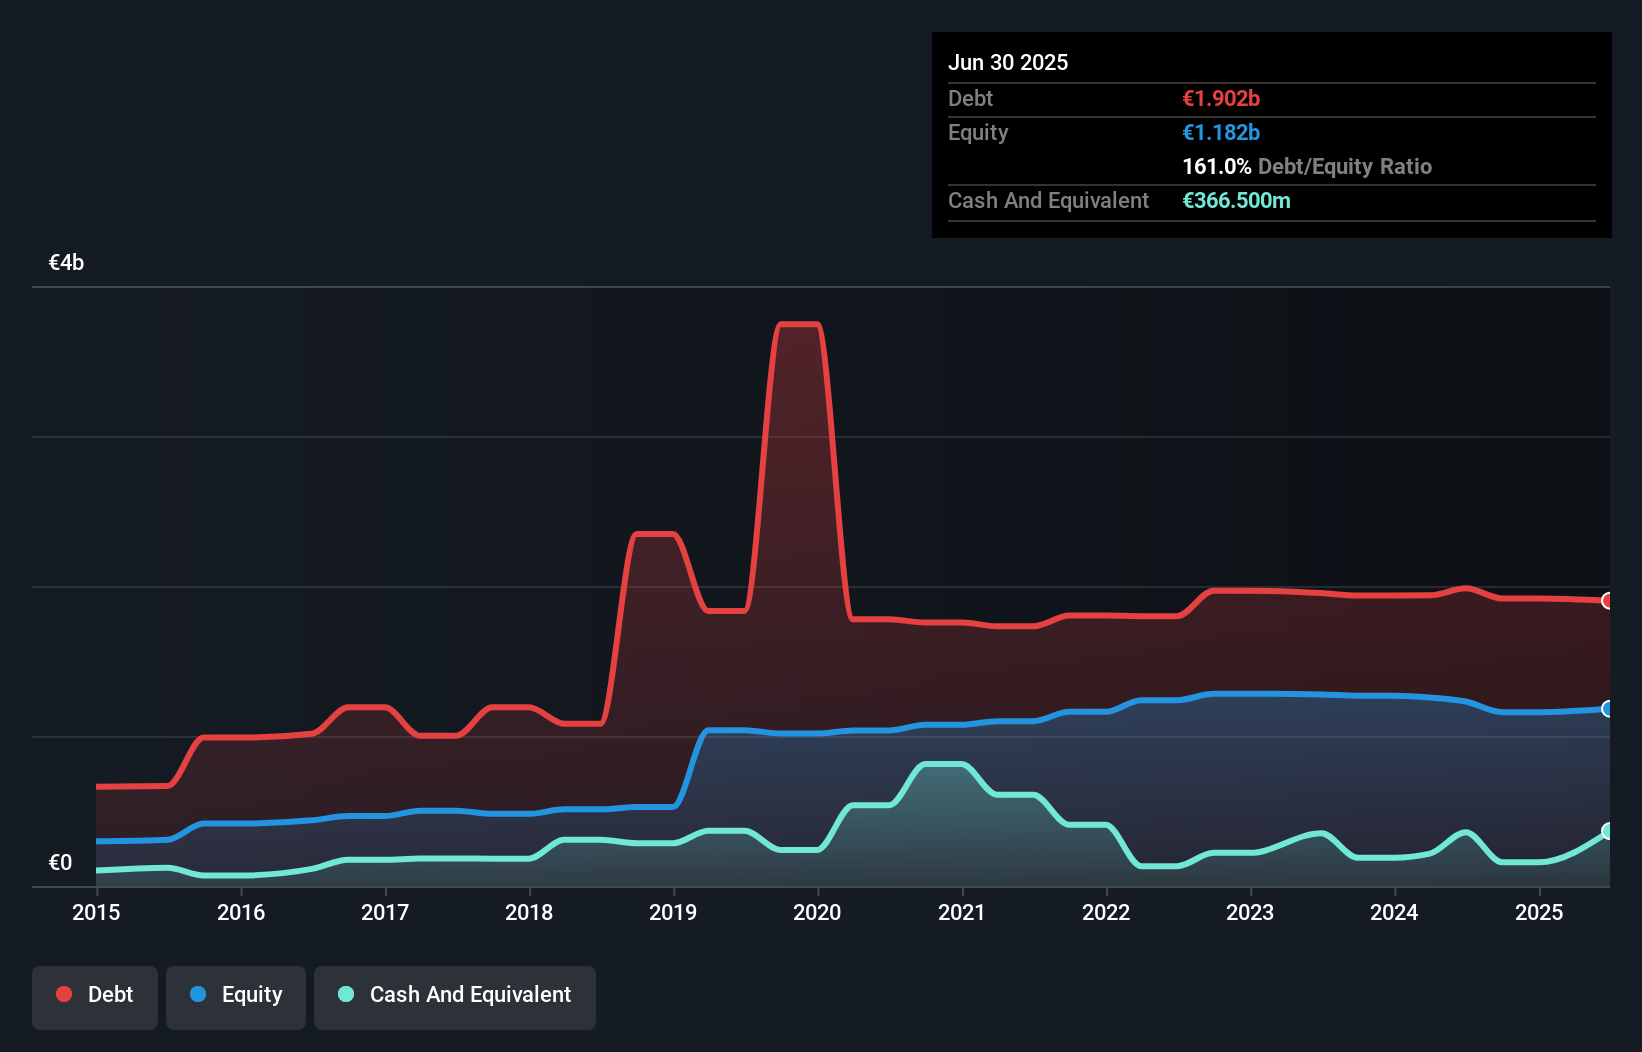This screenshot has width=1642, height=1052.
Task: Click the red Debt legend dot
Action: [64, 994]
